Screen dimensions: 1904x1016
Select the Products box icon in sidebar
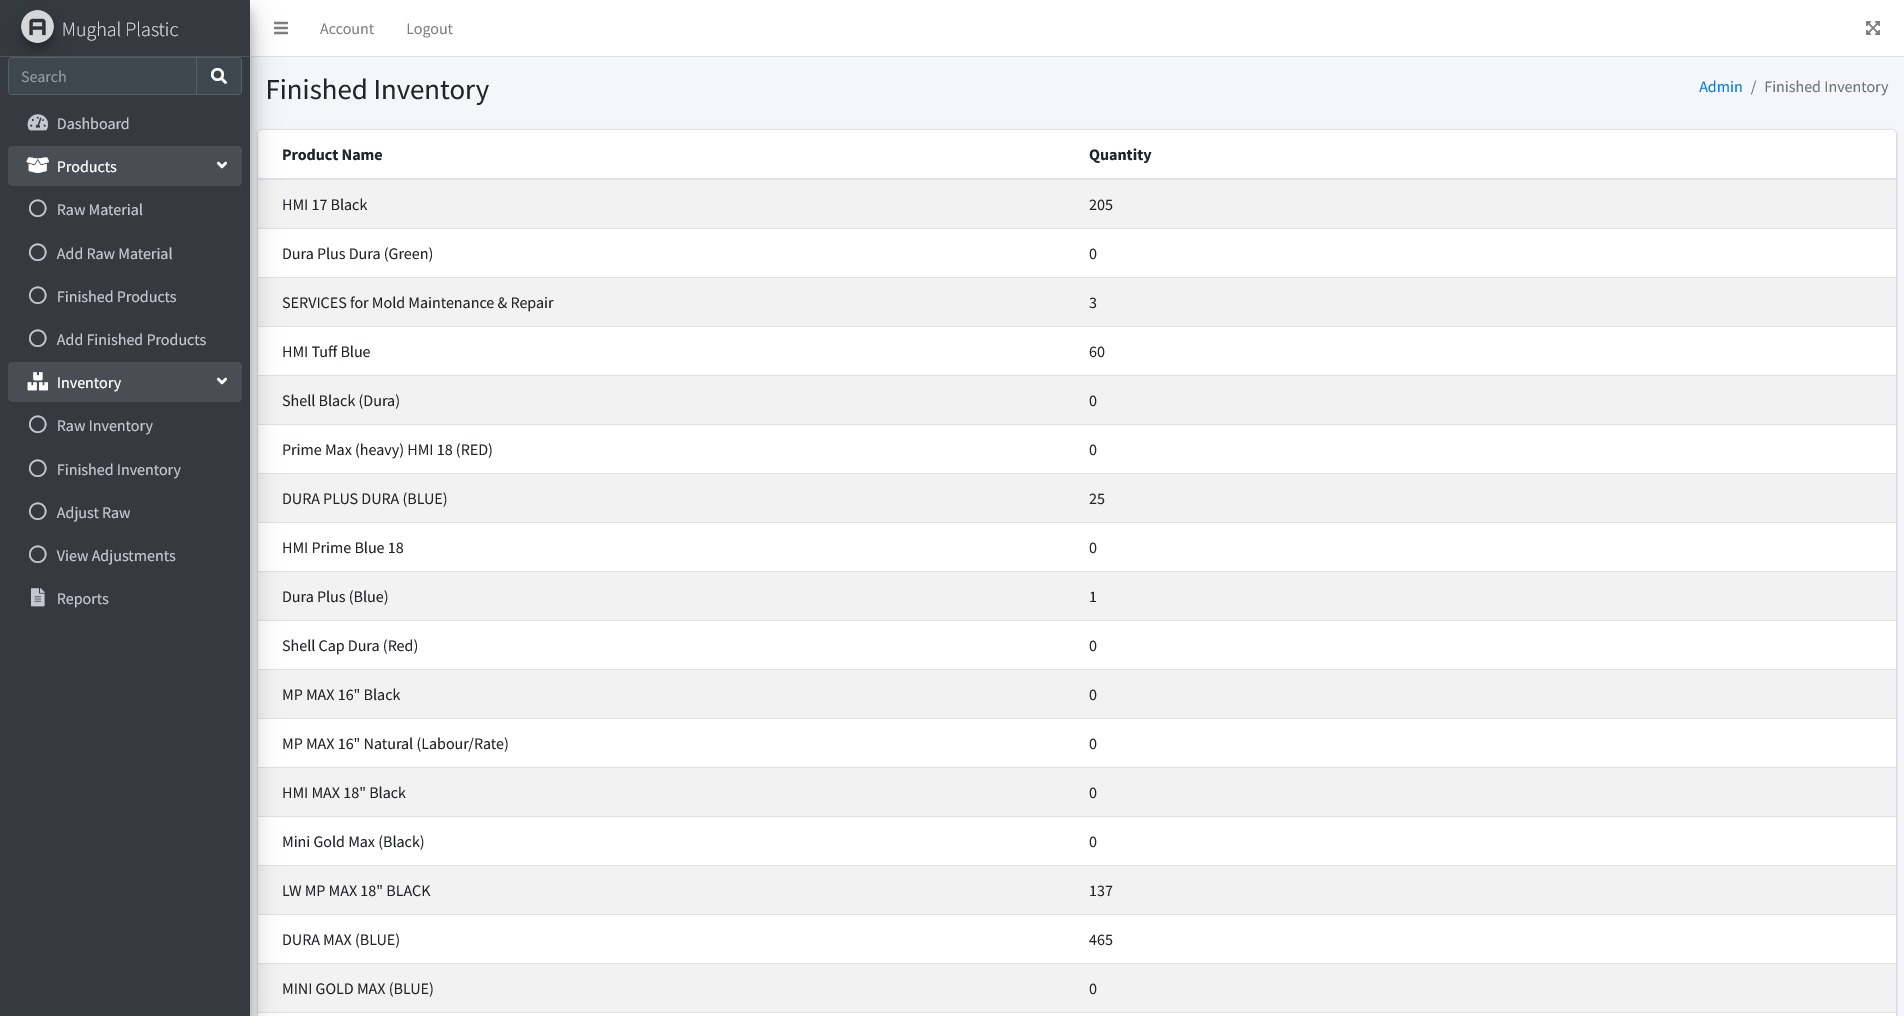37,165
